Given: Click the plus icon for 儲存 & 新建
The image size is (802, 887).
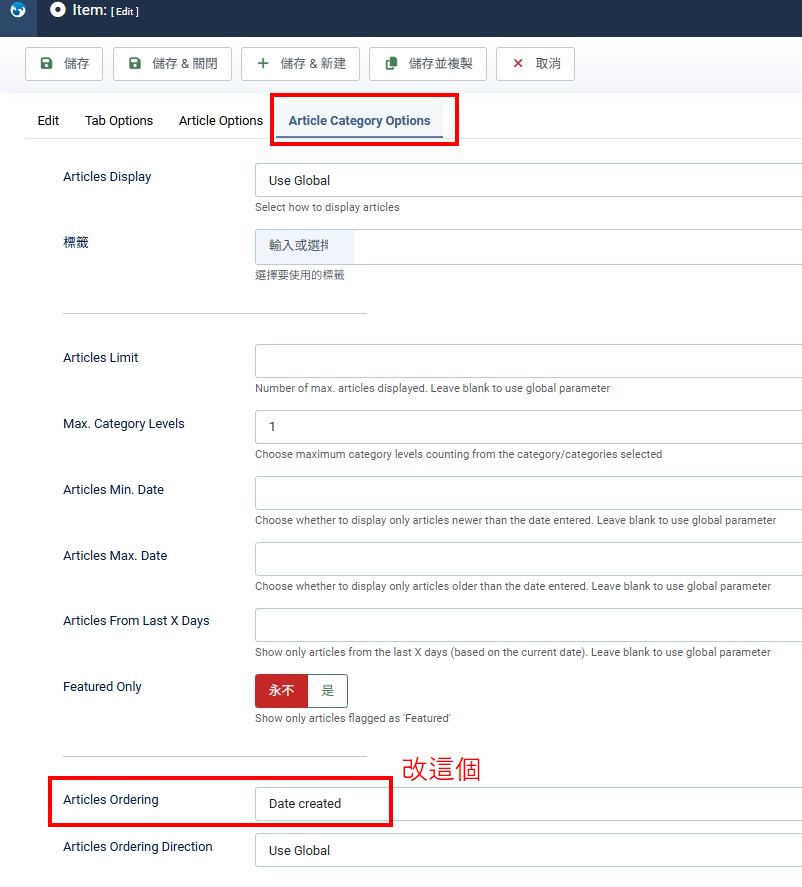Looking at the screenshot, I should click(x=263, y=63).
